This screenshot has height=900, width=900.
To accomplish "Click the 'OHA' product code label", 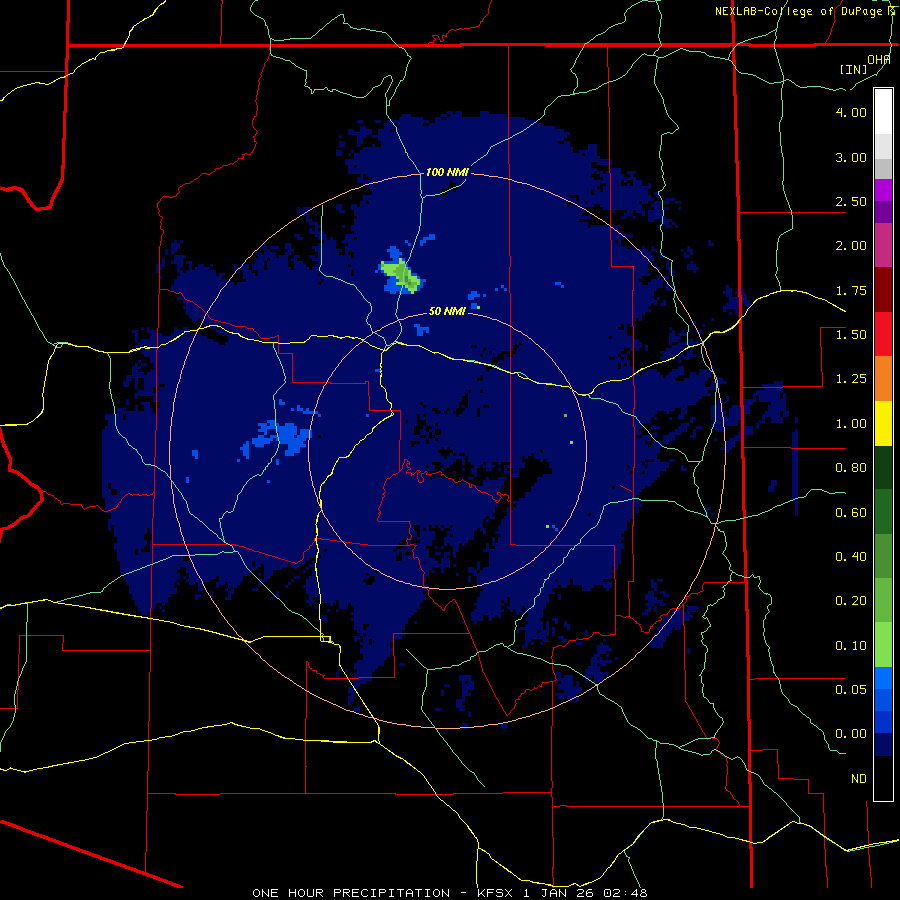I will 879,60.
